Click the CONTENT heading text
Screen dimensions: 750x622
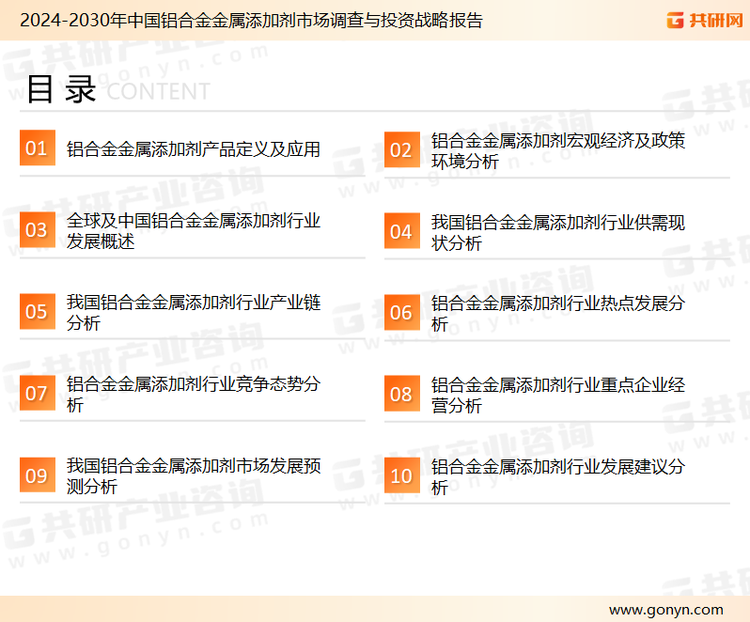point(158,91)
